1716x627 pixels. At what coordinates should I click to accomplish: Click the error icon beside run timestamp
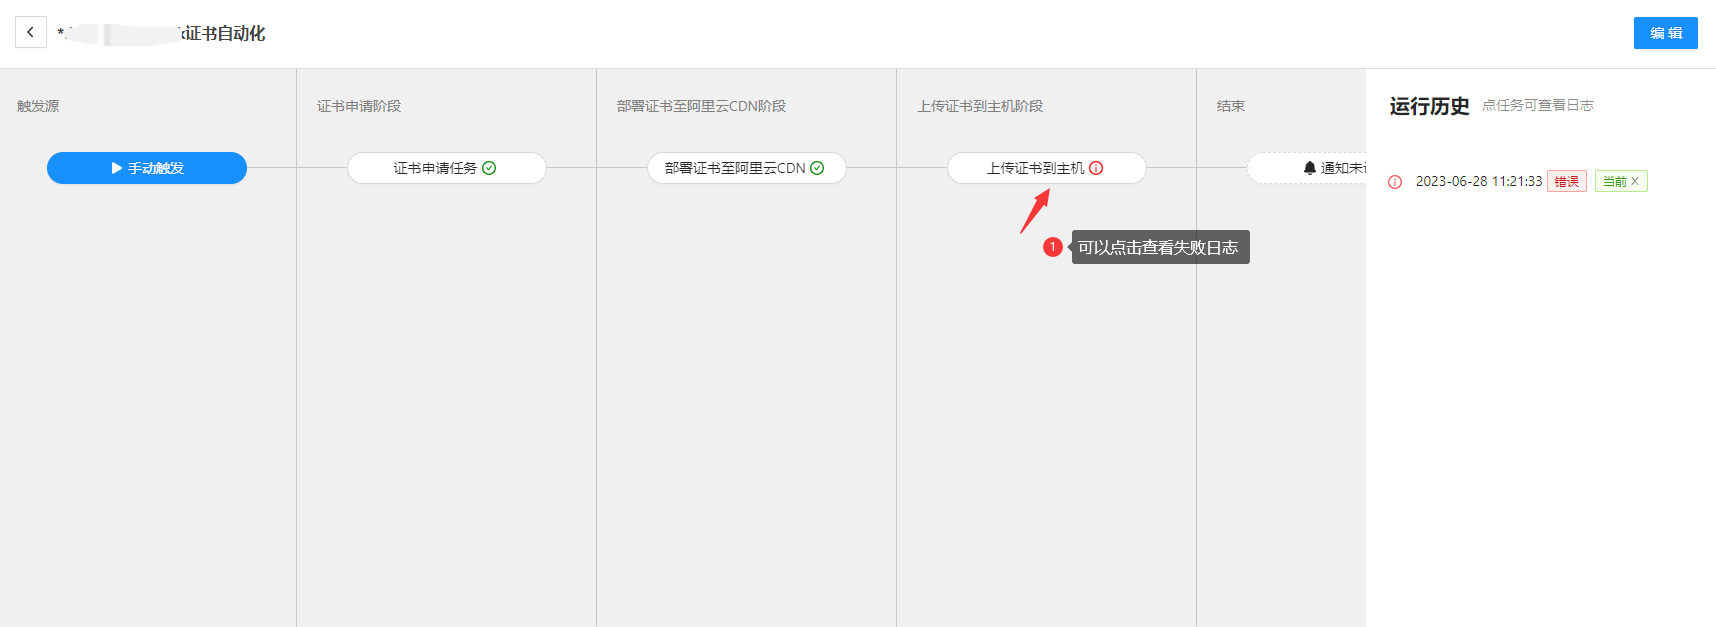click(1395, 182)
